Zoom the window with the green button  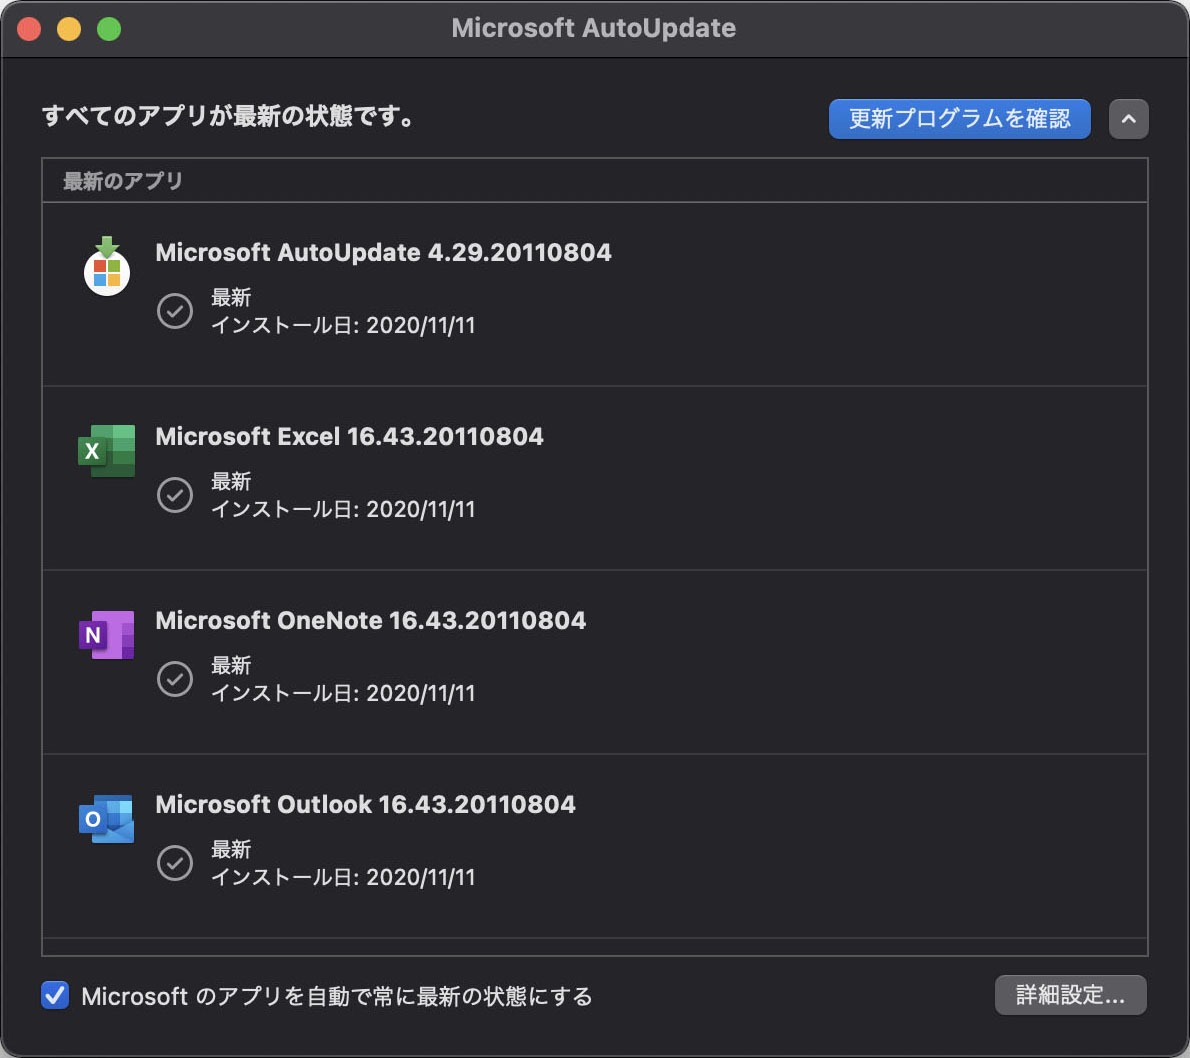(x=109, y=29)
